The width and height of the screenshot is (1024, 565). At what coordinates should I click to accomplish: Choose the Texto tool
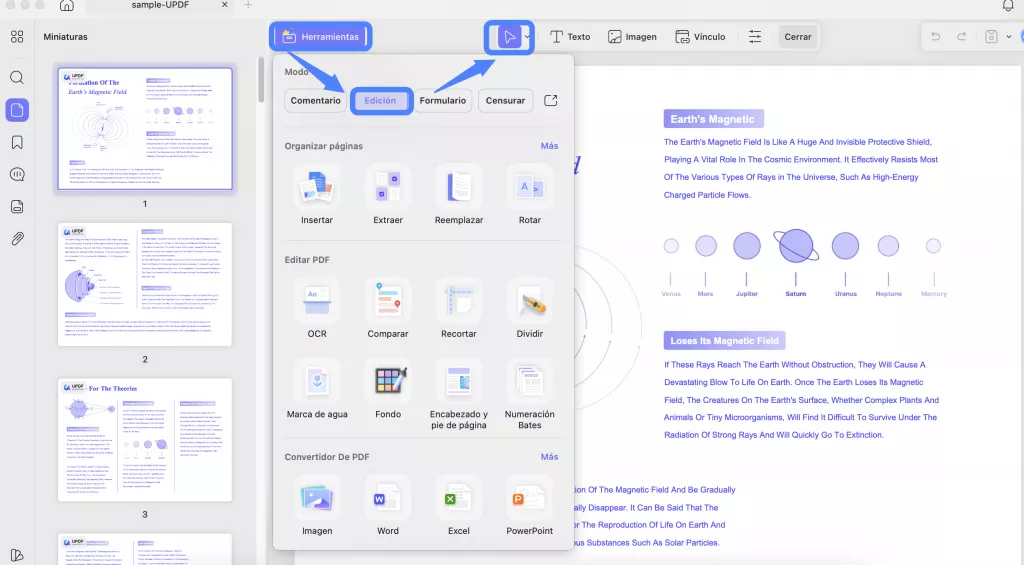pos(570,37)
